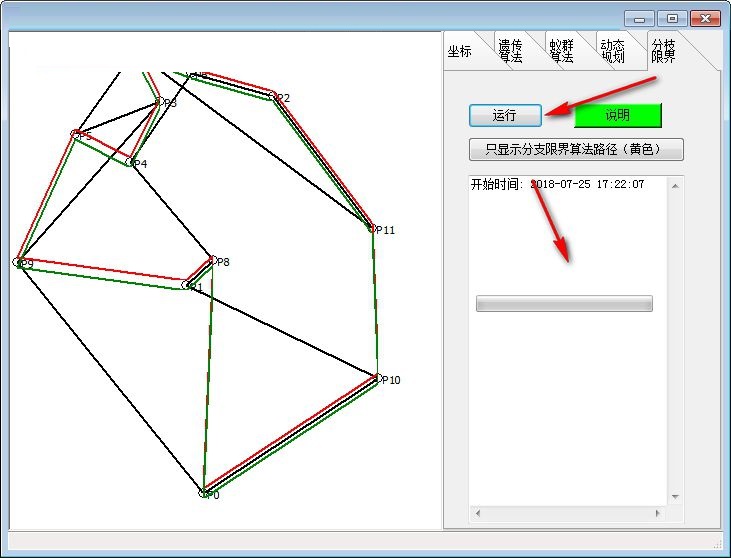The height and width of the screenshot is (558, 731).
Task: Click the progress bar in output panel
Action: (564, 303)
